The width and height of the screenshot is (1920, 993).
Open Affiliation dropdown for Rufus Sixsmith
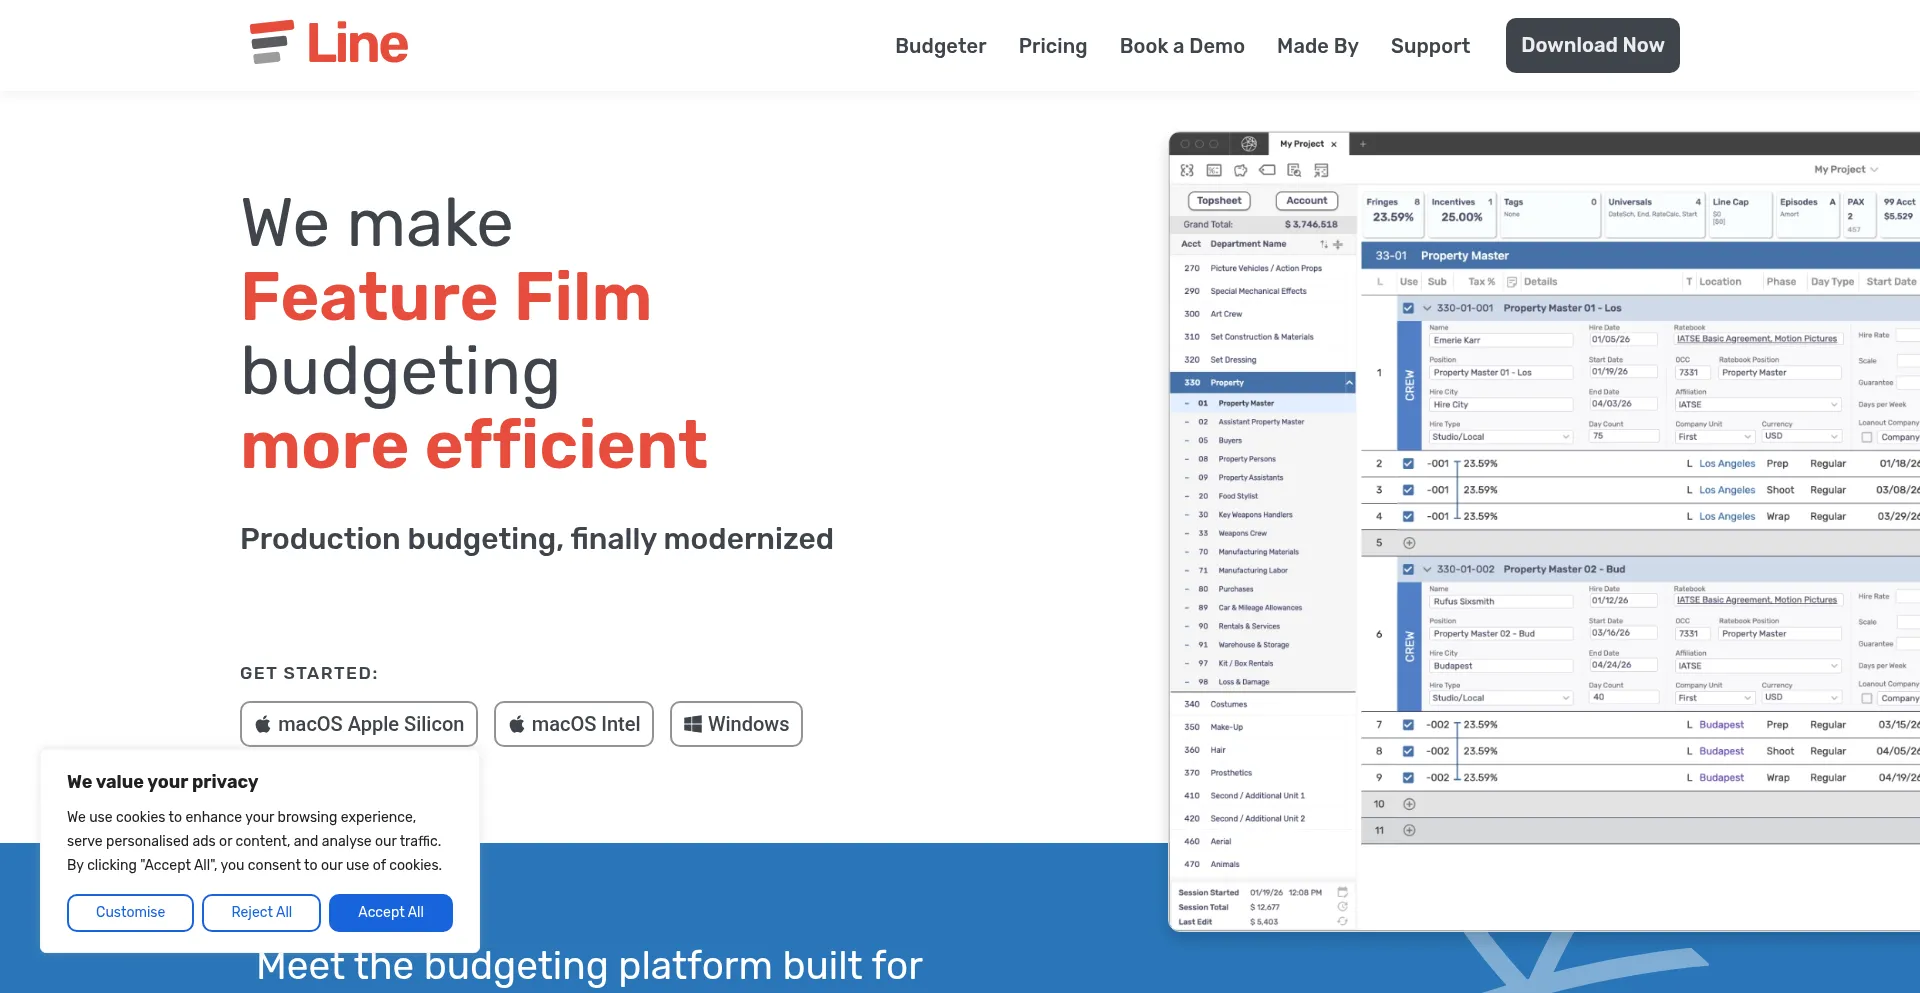coord(1758,666)
